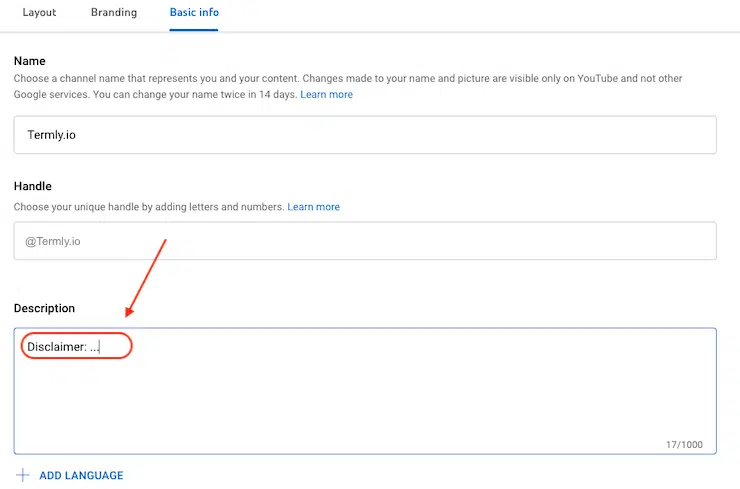The image size is (740, 489).
Task: Click the 17/1000 character counter
Action: click(685, 444)
